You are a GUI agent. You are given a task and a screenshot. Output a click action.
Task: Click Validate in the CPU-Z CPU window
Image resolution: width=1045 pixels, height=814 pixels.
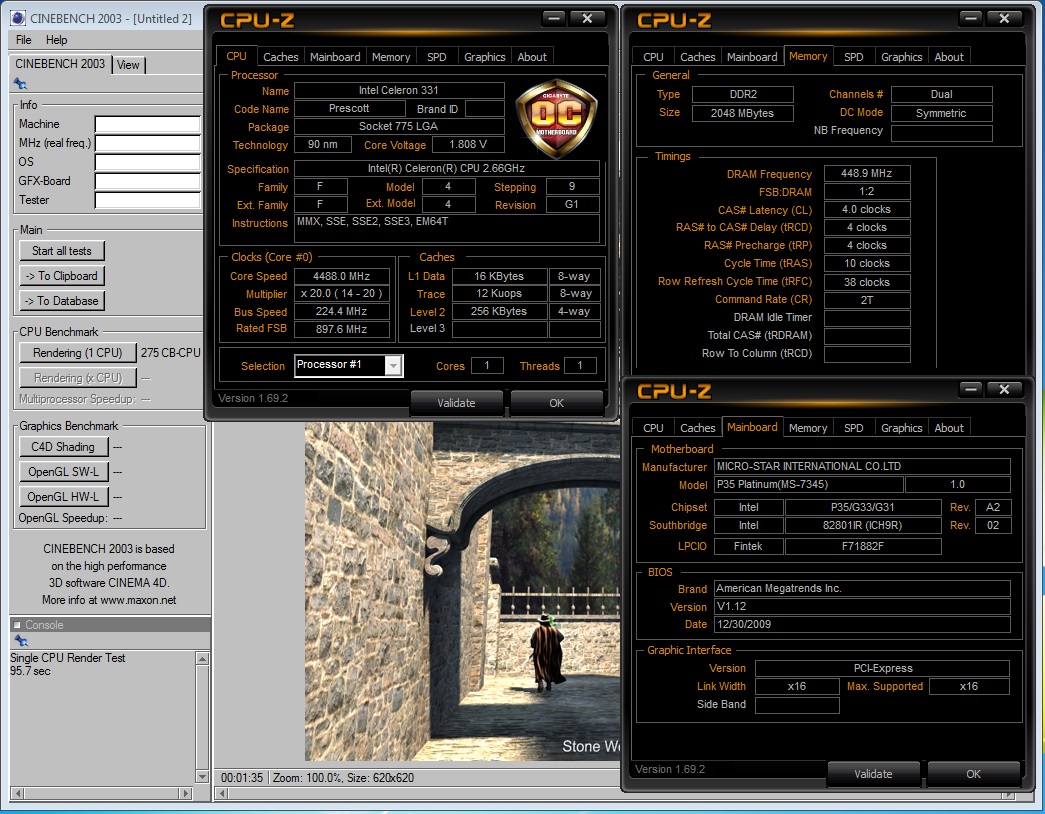tap(457, 403)
